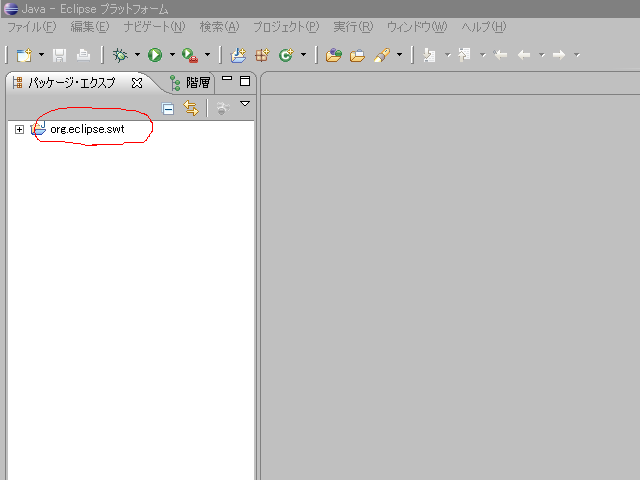Select the パッケージ・エクスプ tab
640x480 pixels.
coord(71,83)
